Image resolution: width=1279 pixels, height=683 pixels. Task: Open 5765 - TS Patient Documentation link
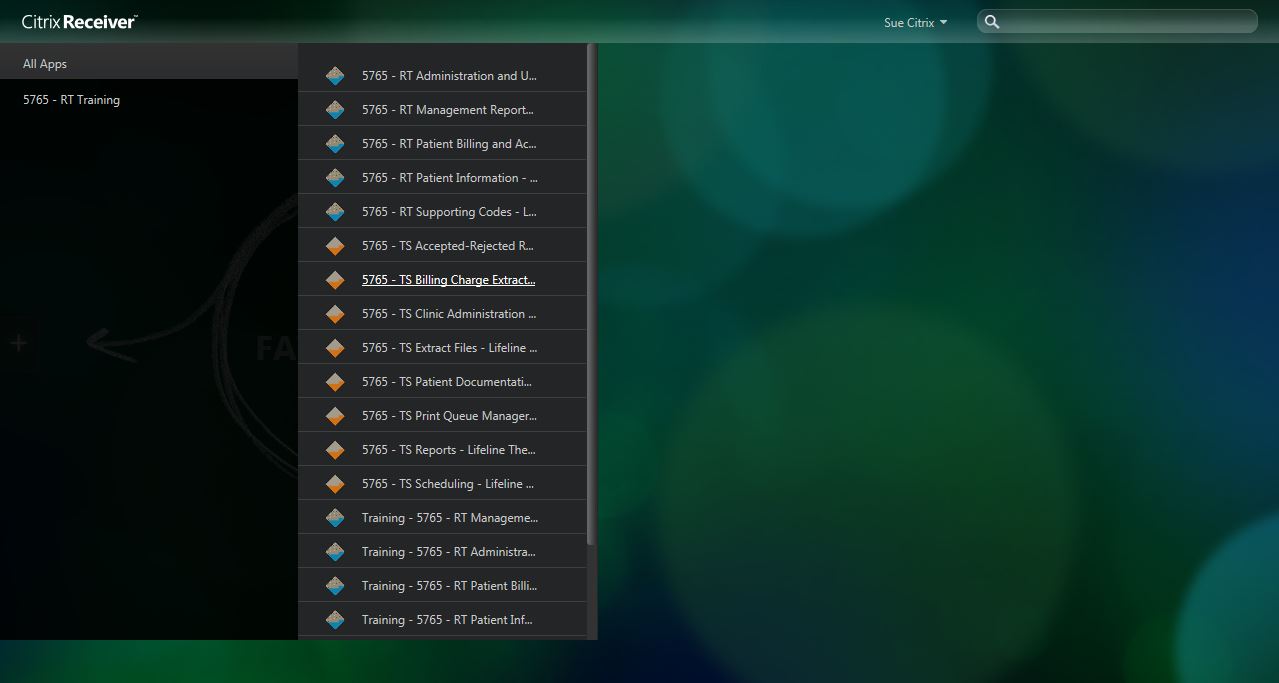(447, 382)
